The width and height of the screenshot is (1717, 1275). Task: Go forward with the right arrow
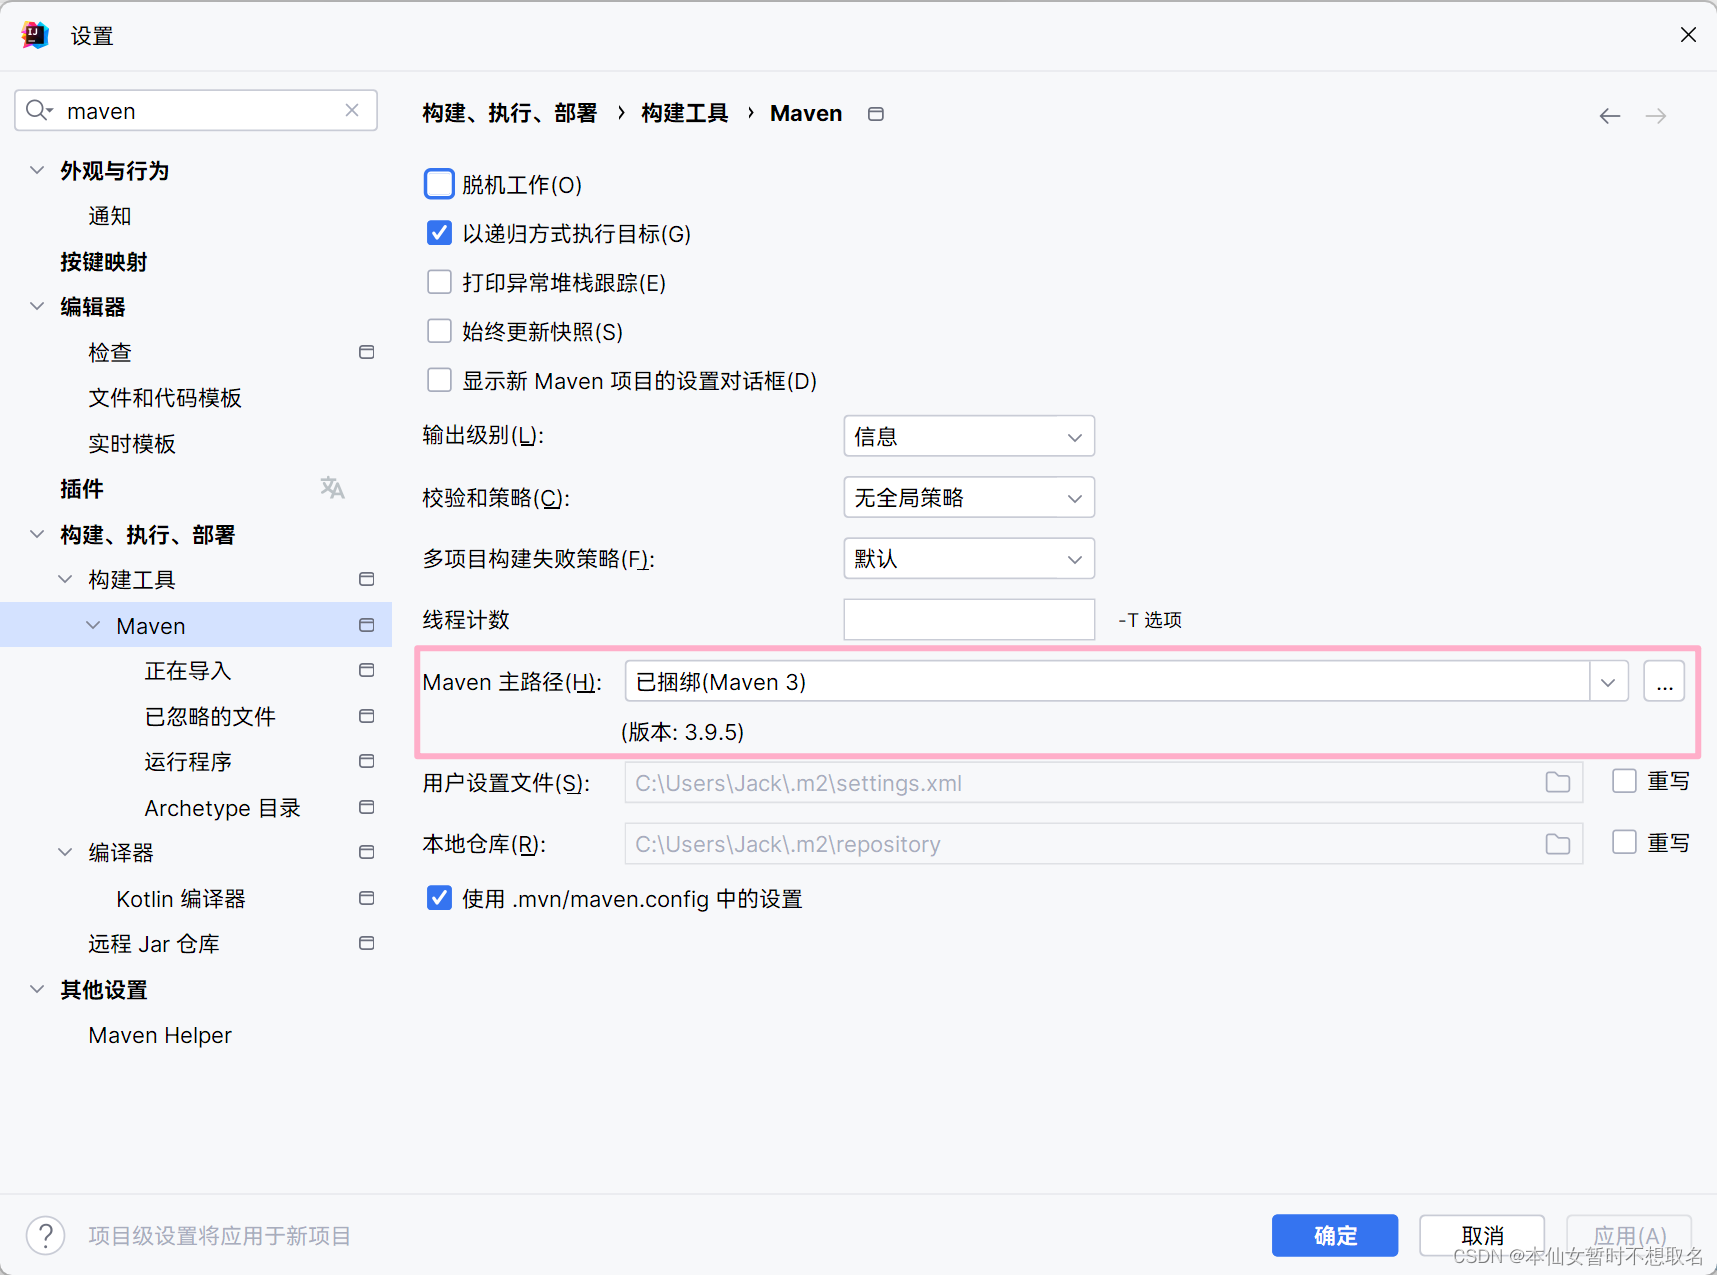coord(1656,116)
